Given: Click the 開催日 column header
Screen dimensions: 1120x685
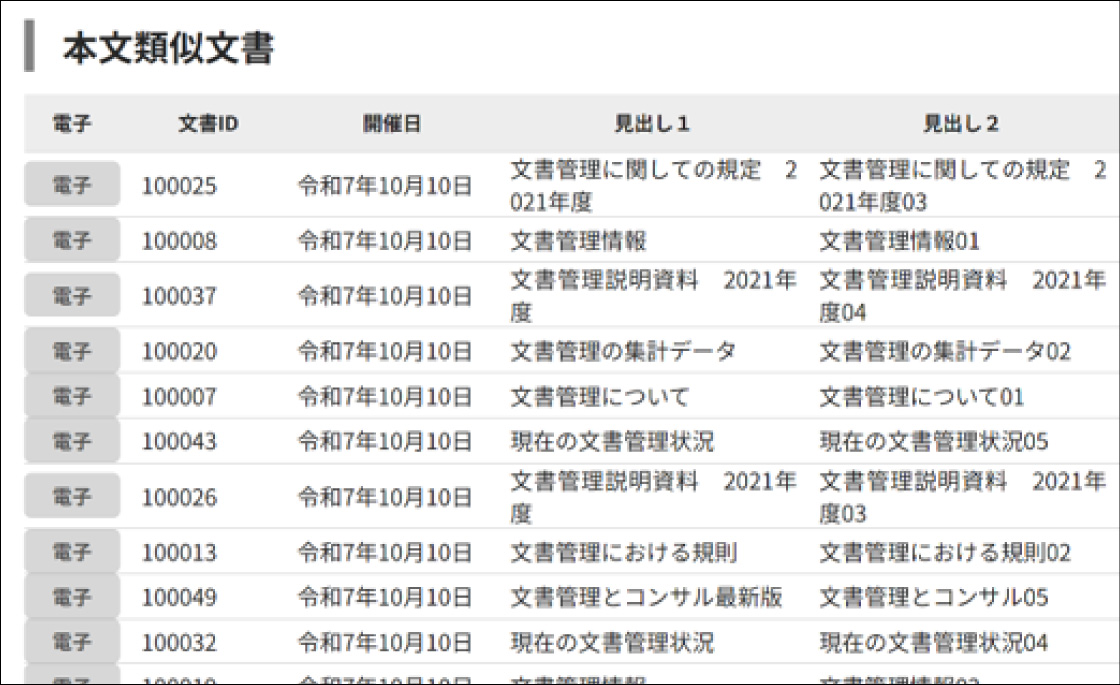Looking at the screenshot, I should [x=391, y=124].
